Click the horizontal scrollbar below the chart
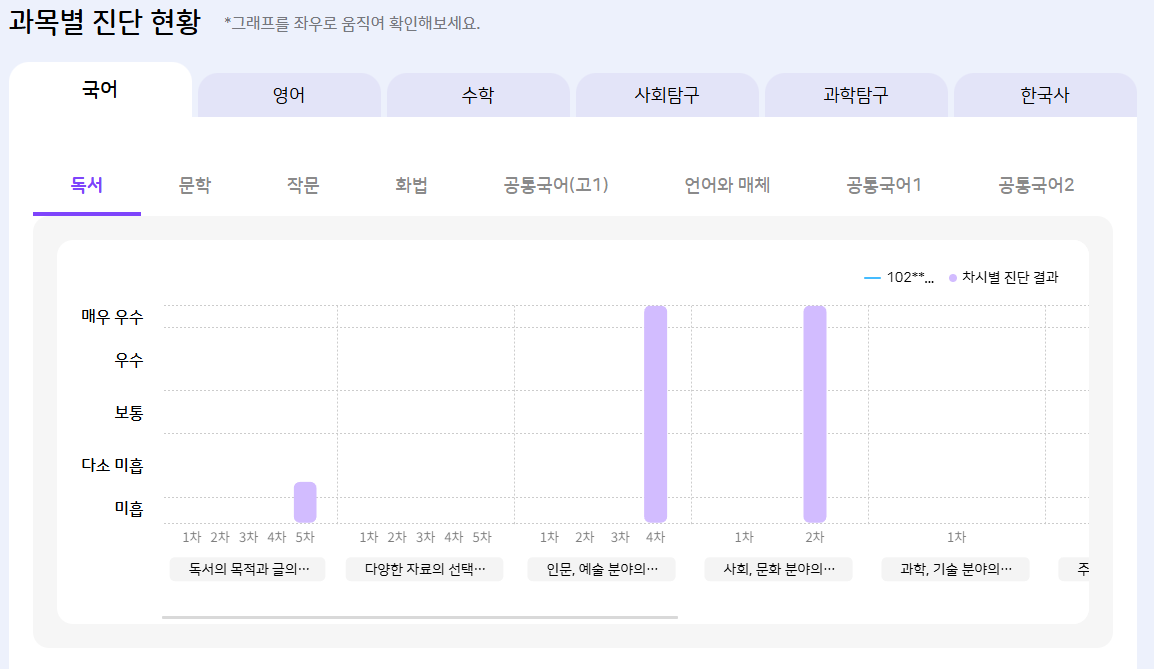This screenshot has width=1154, height=669. 420,617
